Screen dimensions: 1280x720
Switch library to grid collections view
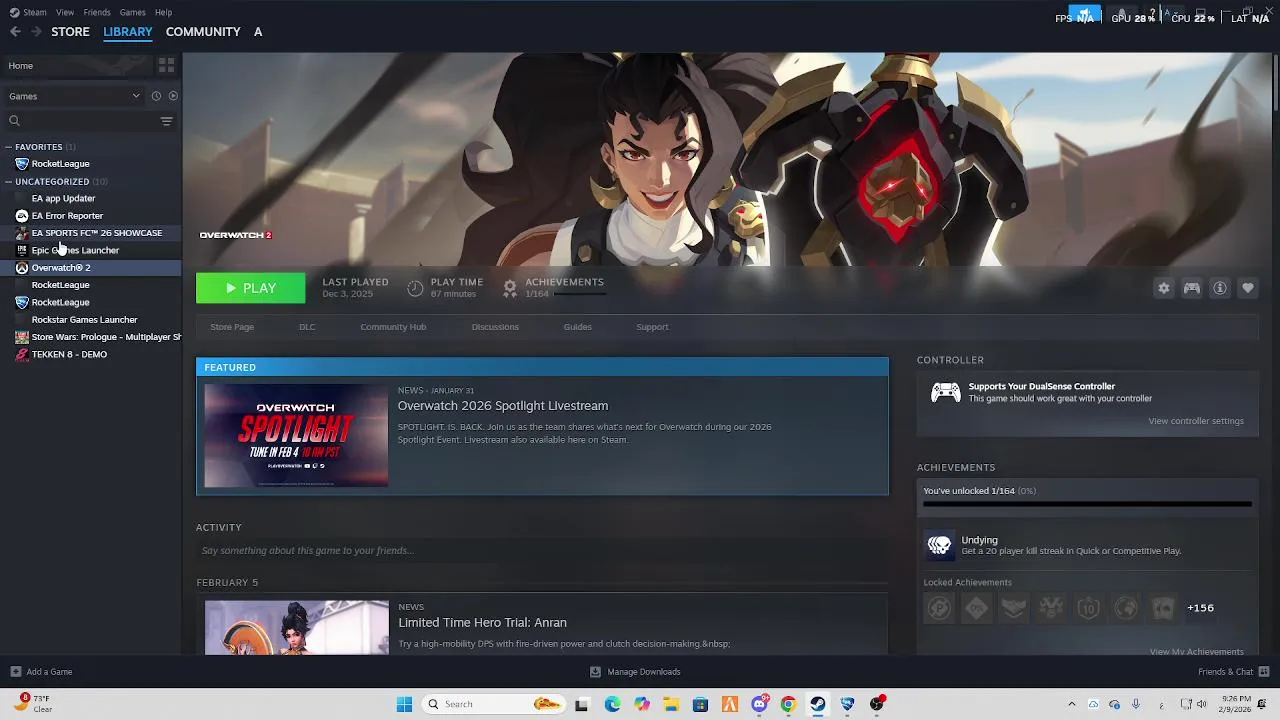coord(166,65)
